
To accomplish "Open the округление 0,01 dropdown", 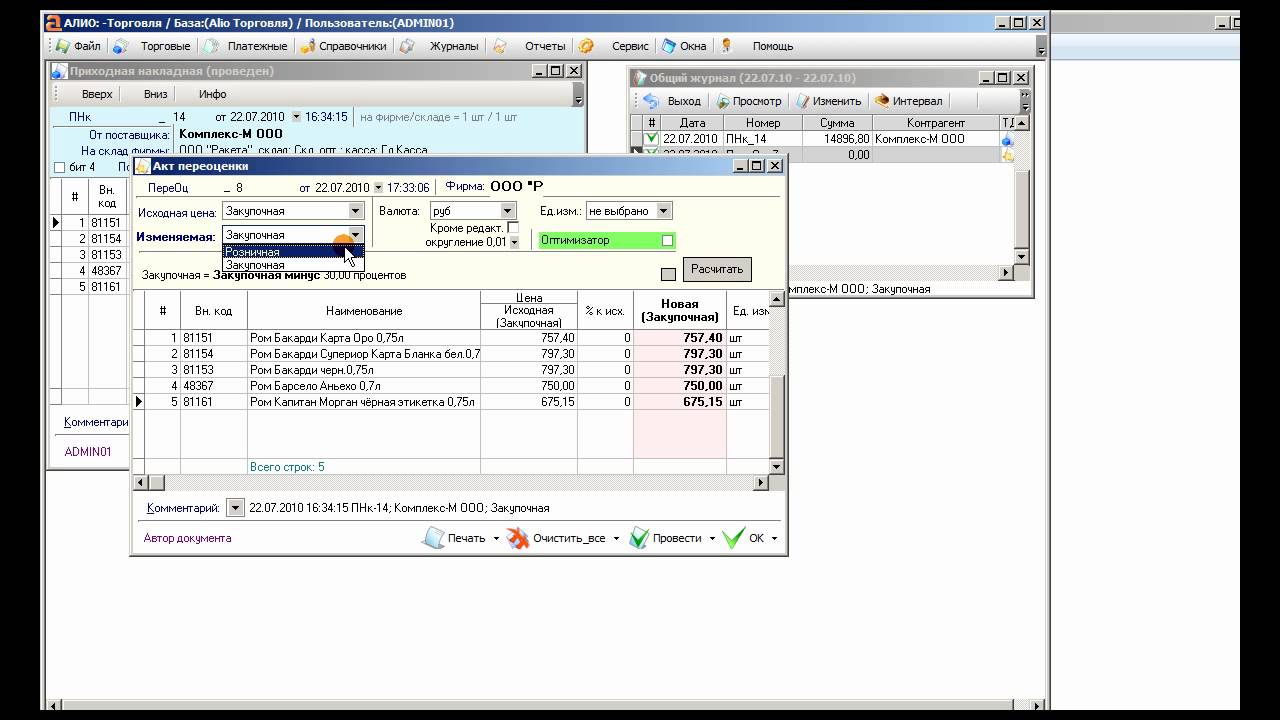I will point(515,242).
